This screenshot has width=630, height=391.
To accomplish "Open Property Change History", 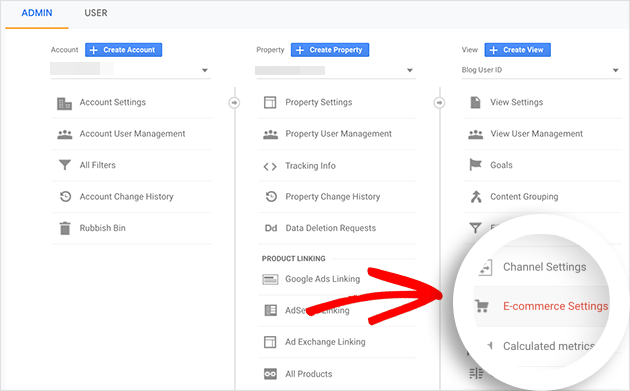I will pyautogui.click(x=333, y=197).
